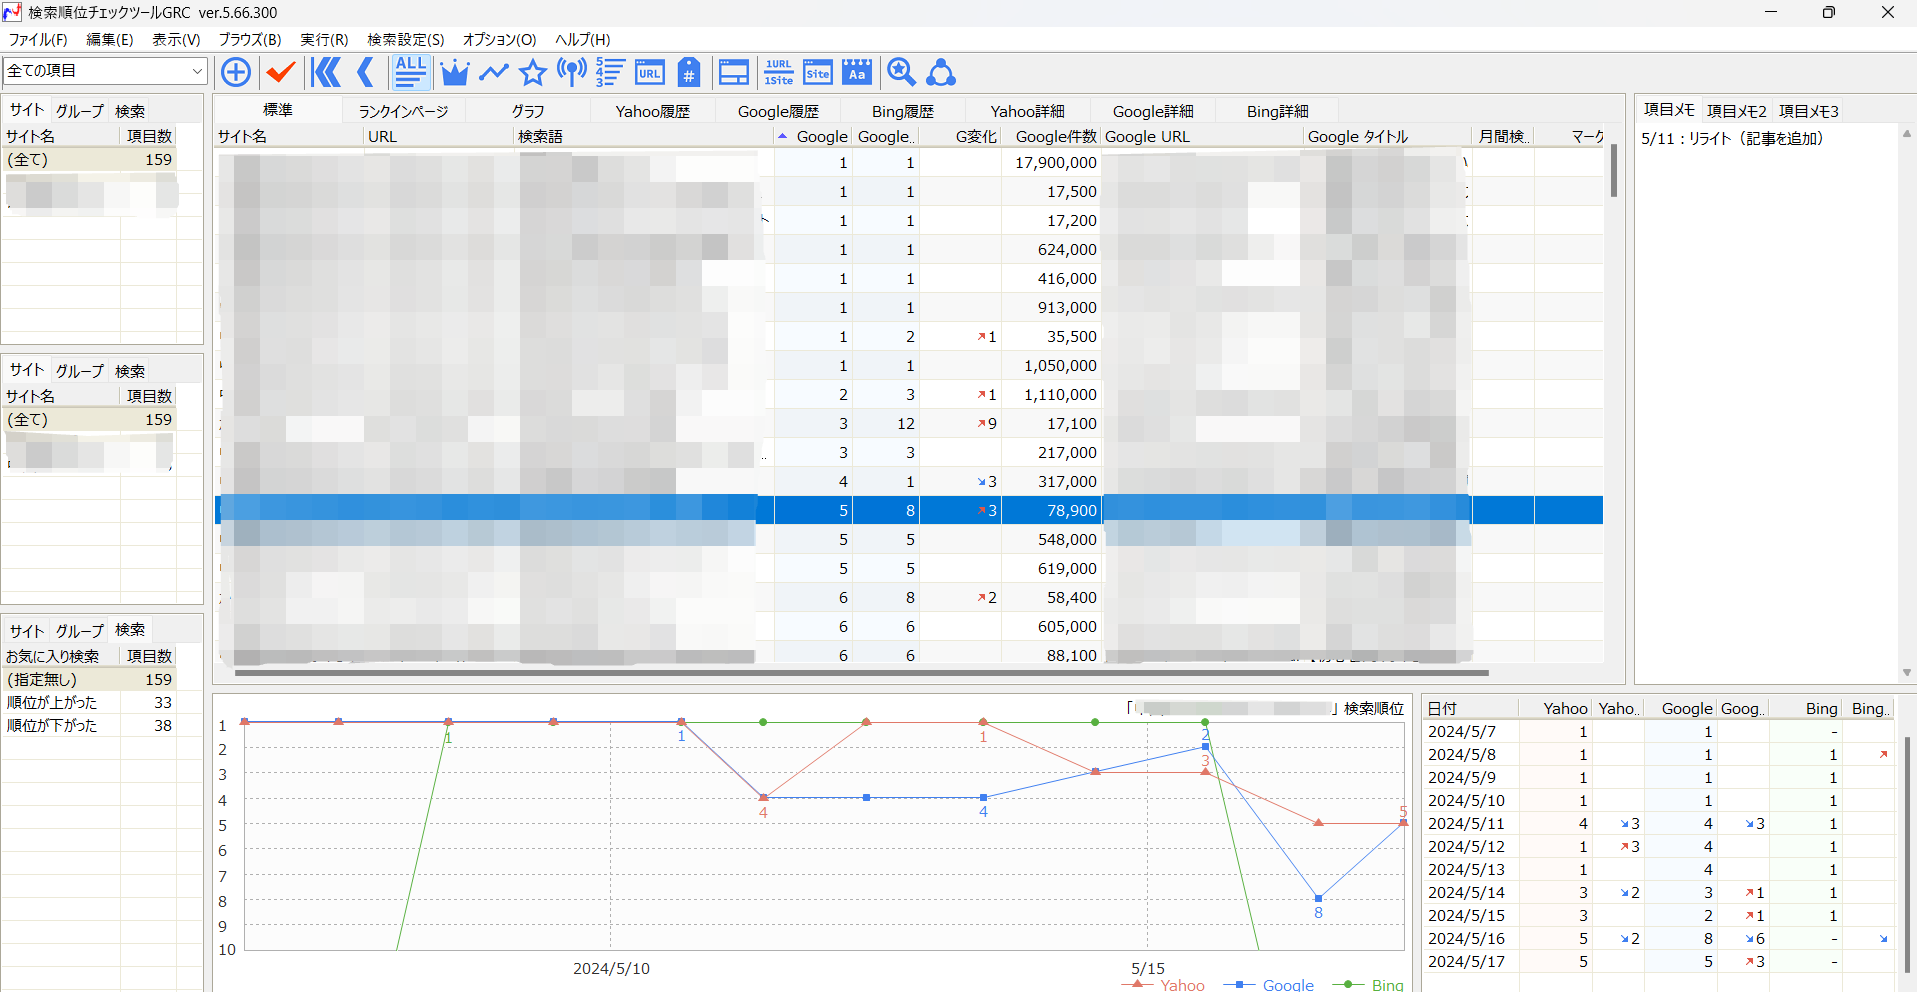The height and width of the screenshot is (992, 1917).
Task: Switch to the Google履歴 tab
Action: [778, 111]
